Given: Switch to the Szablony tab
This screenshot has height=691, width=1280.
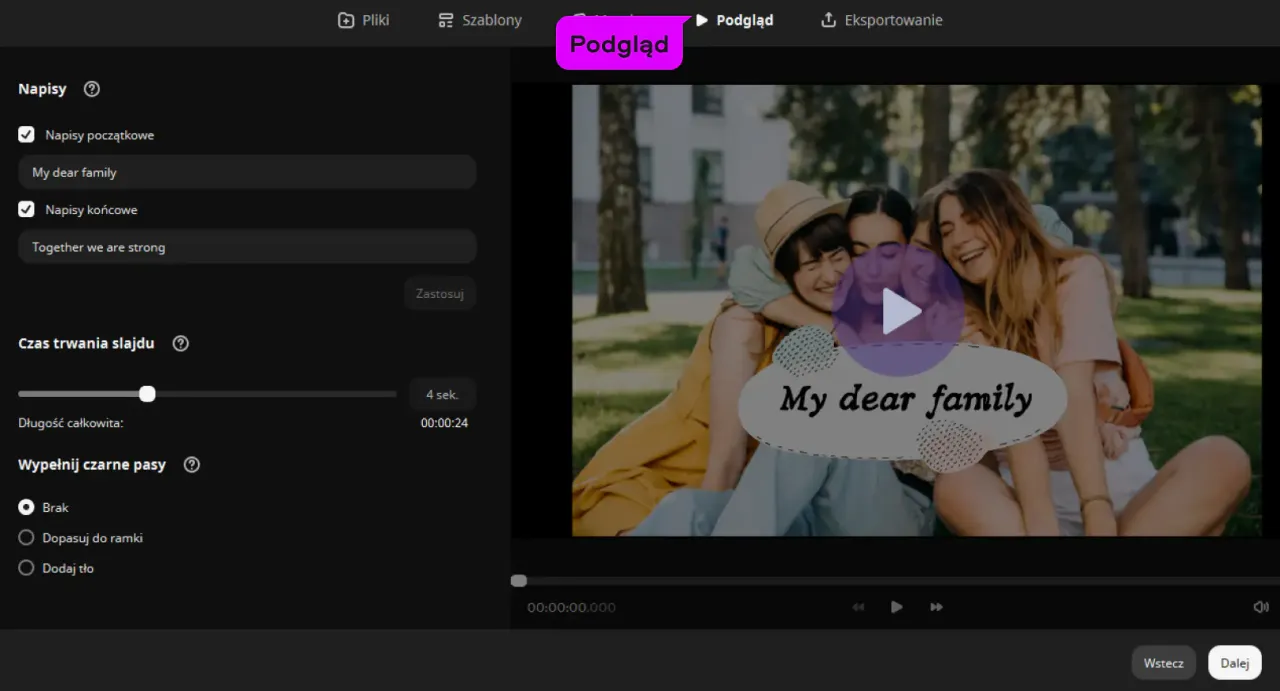Looking at the screenshot, I should [x=480, y=20].
